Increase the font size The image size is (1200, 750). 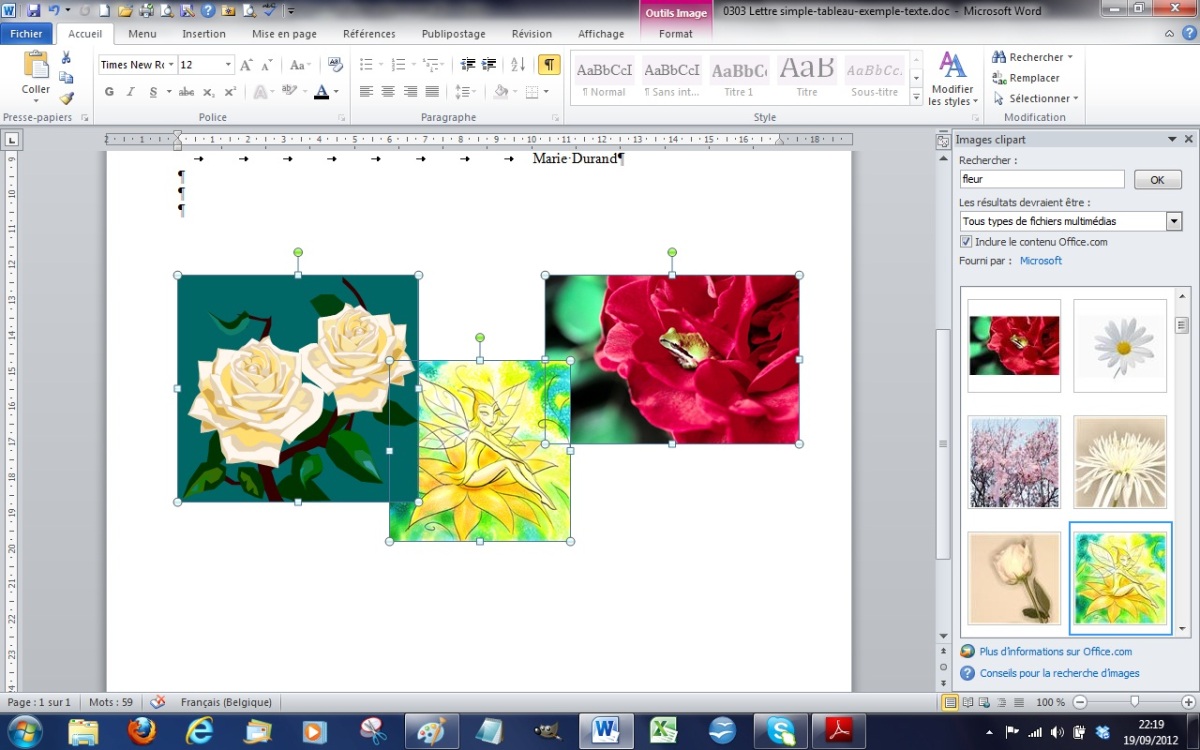(x=246, y=65)
